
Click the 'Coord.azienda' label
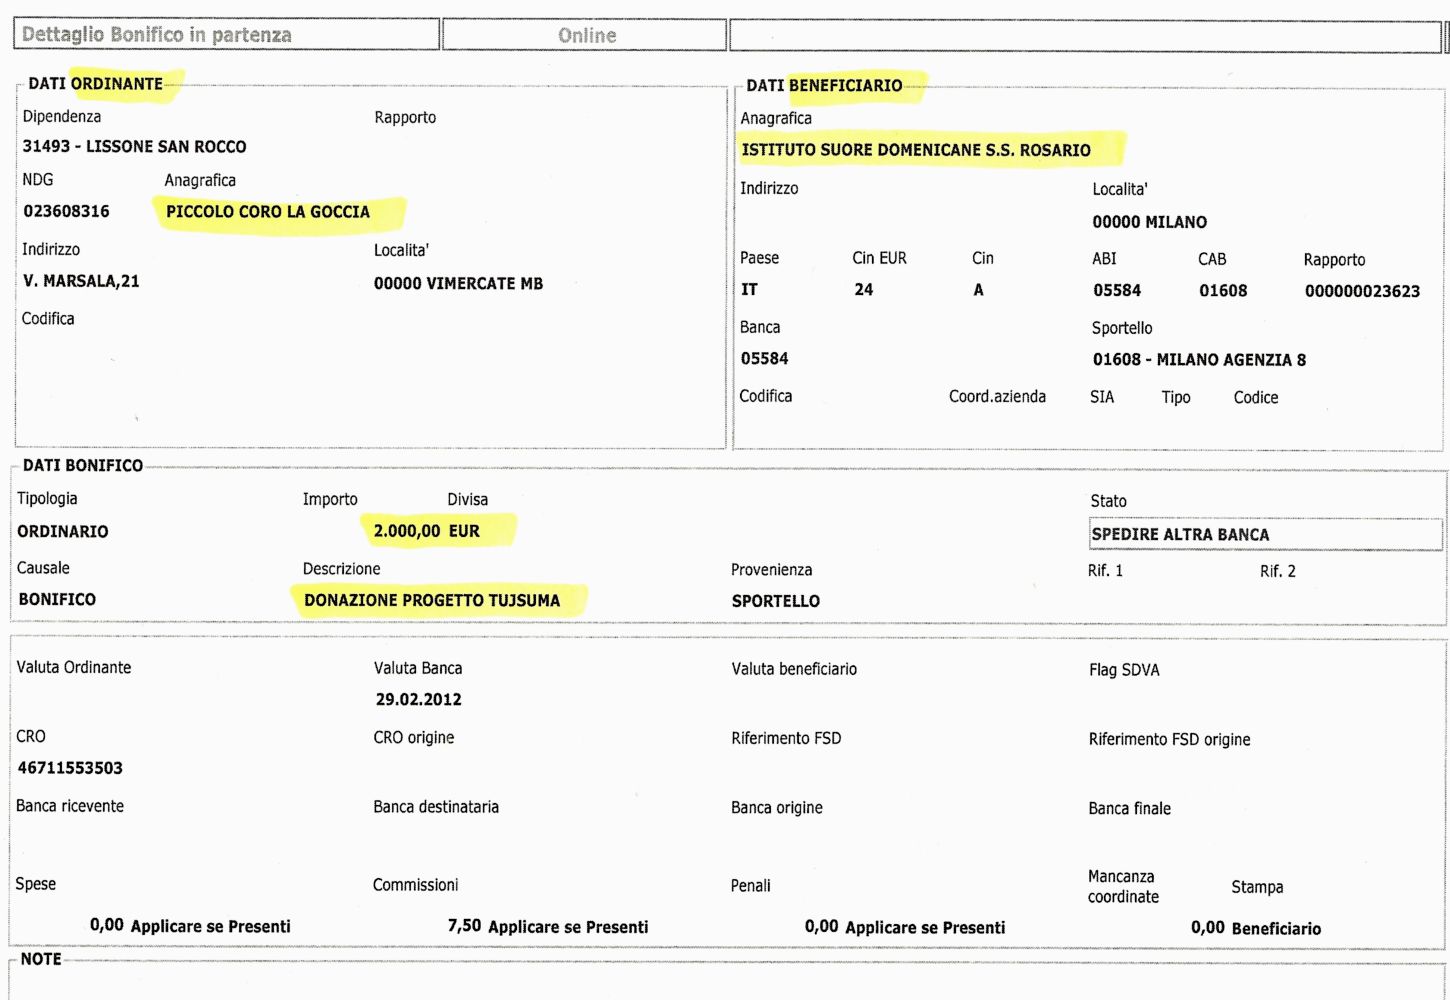pos(997,397)
